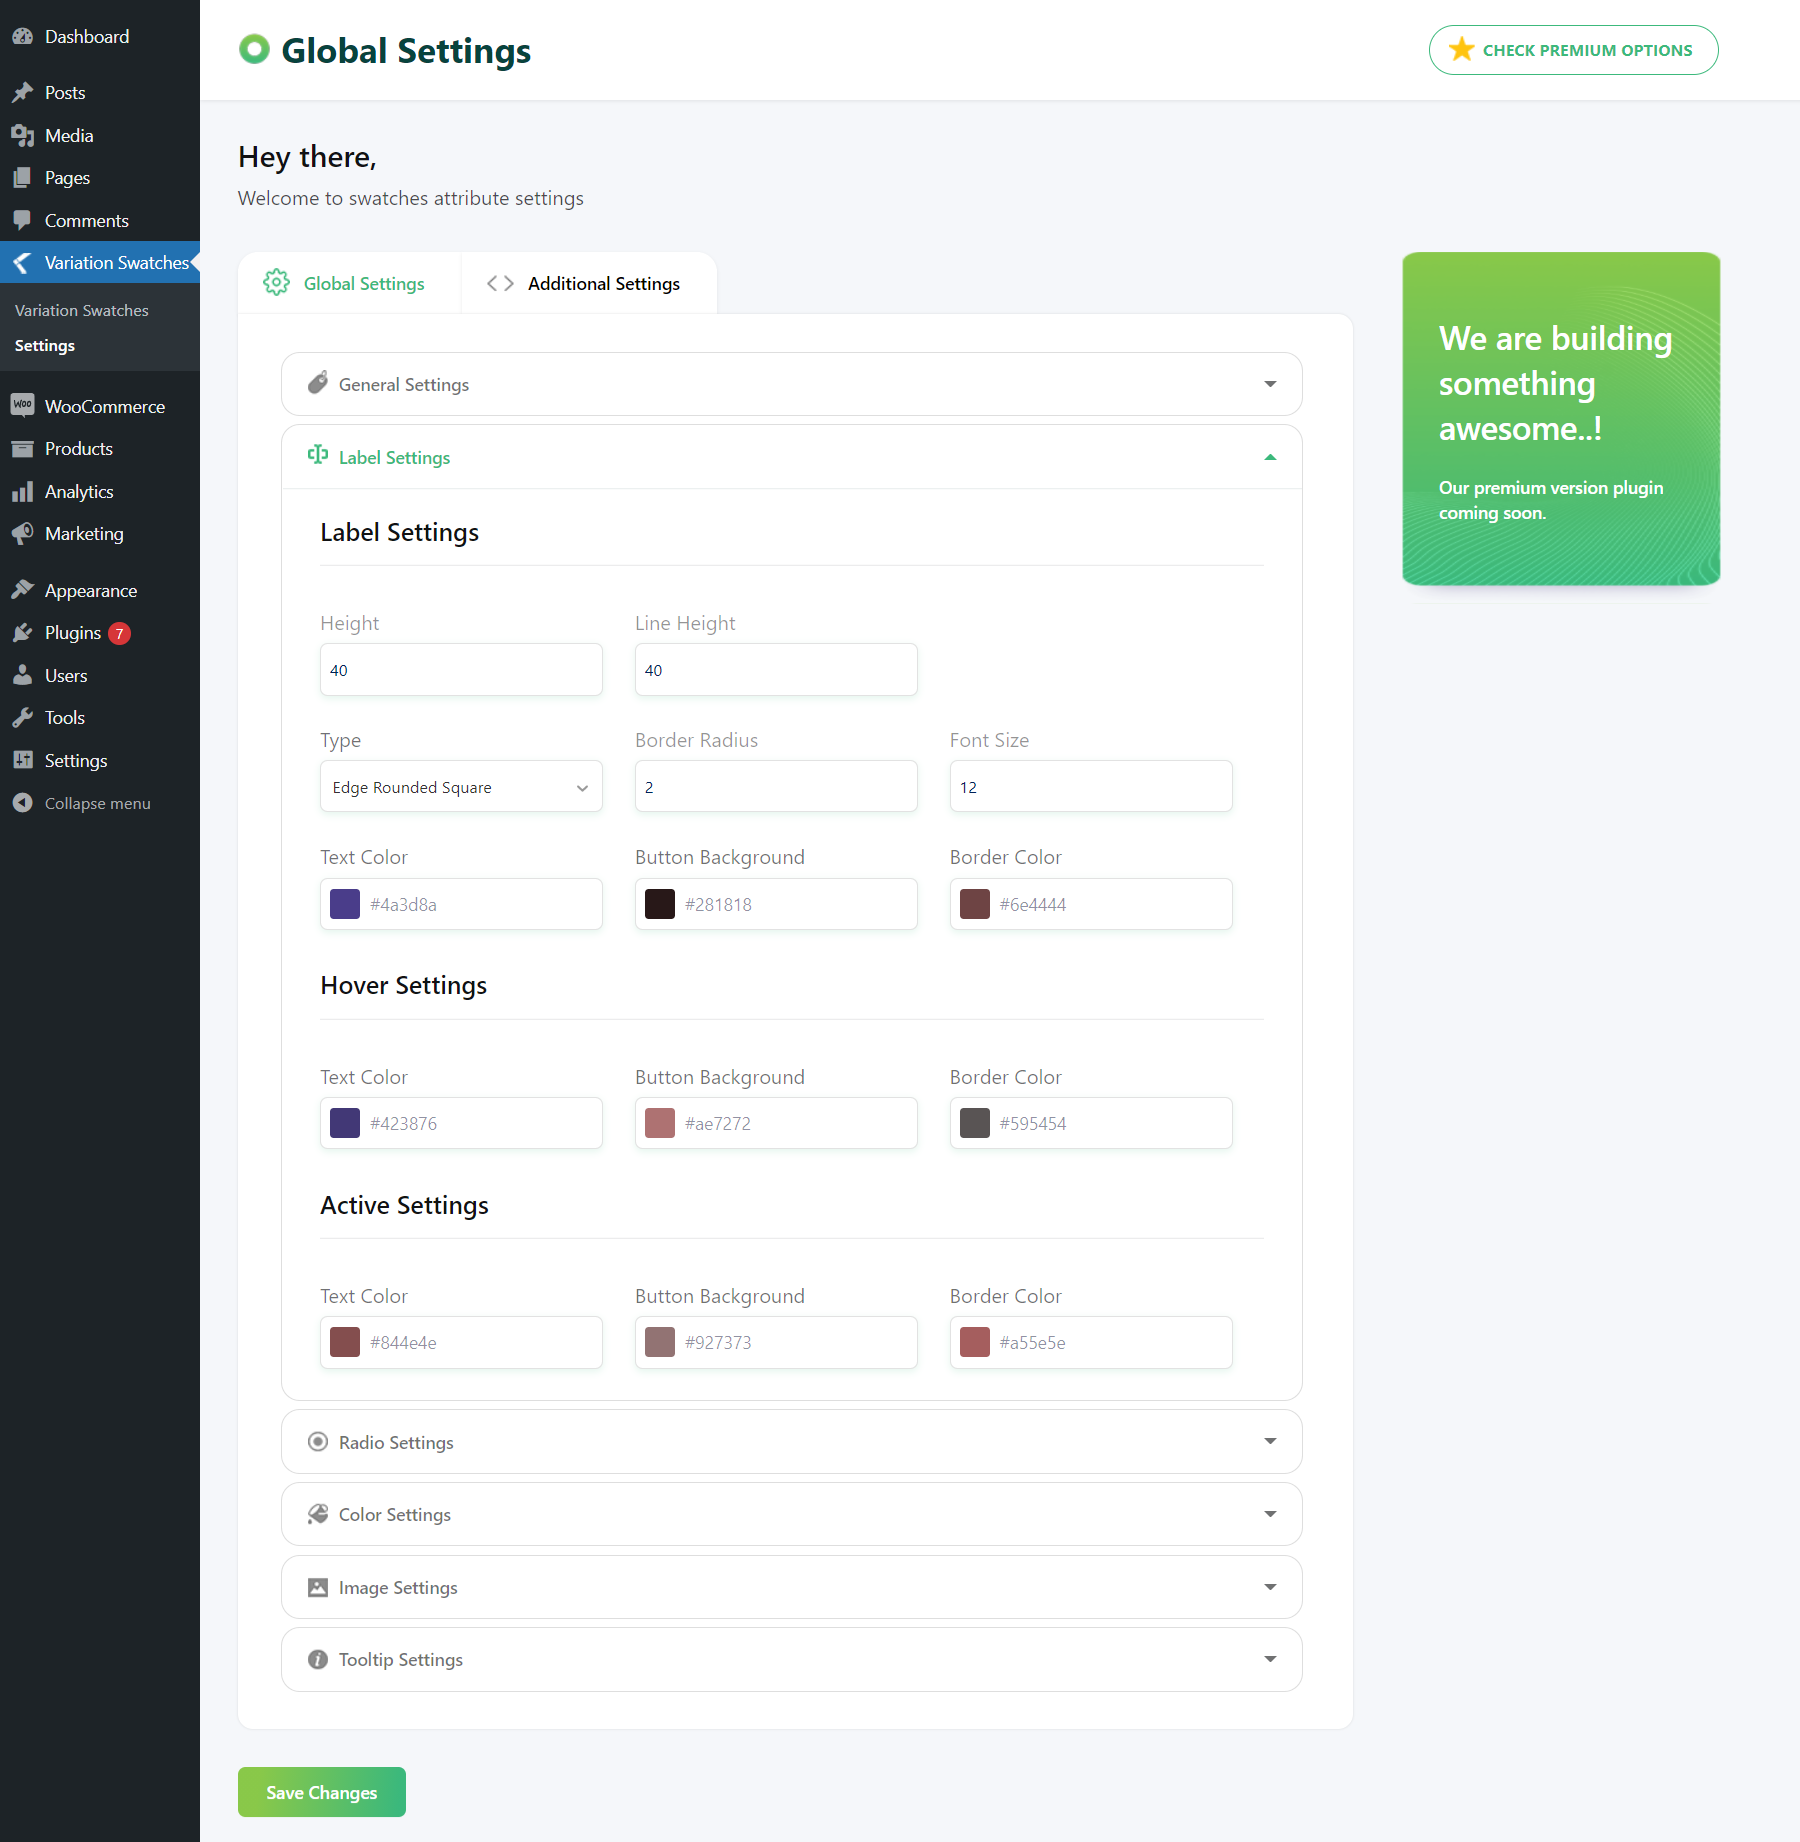This screenshot has height=1842, width=1800.
Task: Expand the Tooltip Settings arrow
Action: pyautogui.click(x=1270, y=1659)
